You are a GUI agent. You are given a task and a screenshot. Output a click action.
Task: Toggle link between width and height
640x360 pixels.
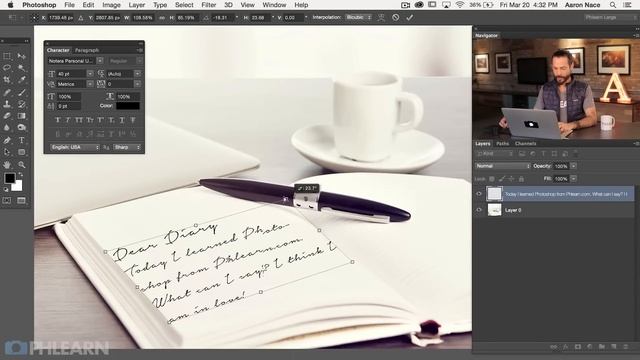coord(162,18)
